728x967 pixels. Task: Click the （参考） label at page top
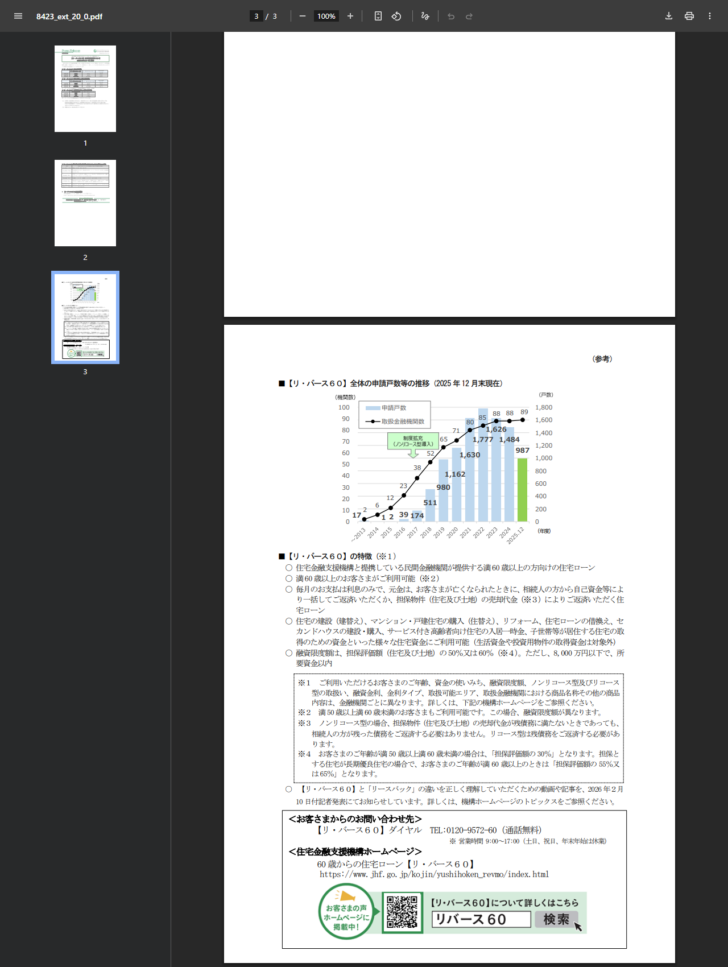click(x=602, y=358)
